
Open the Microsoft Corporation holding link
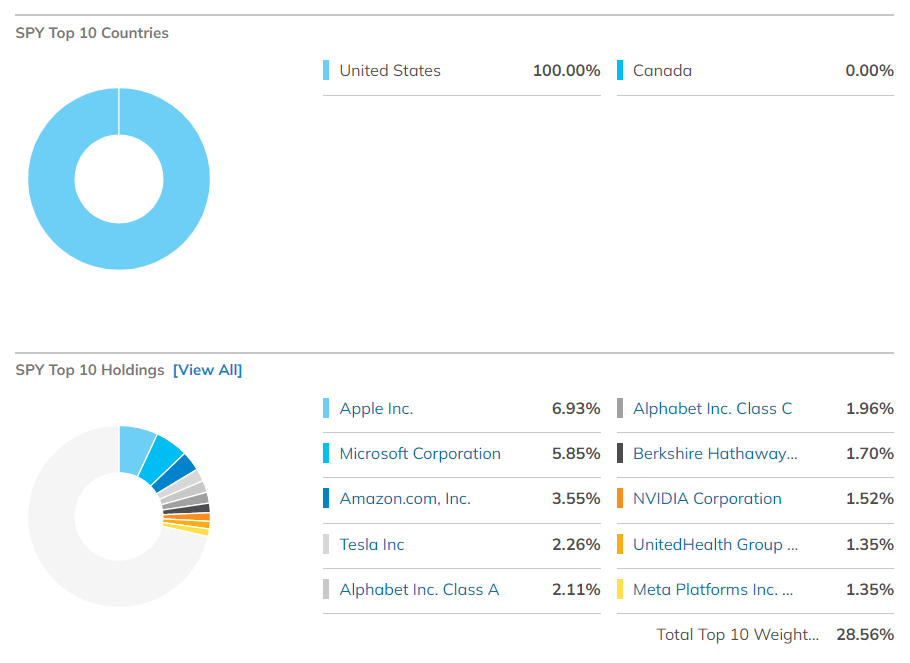tap(420, 453)
